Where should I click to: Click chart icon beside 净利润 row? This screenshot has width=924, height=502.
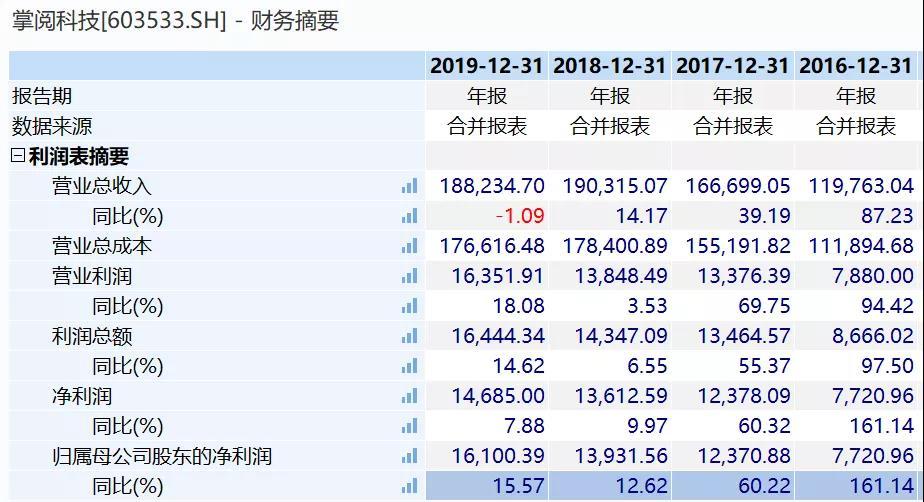pos(409,397)
